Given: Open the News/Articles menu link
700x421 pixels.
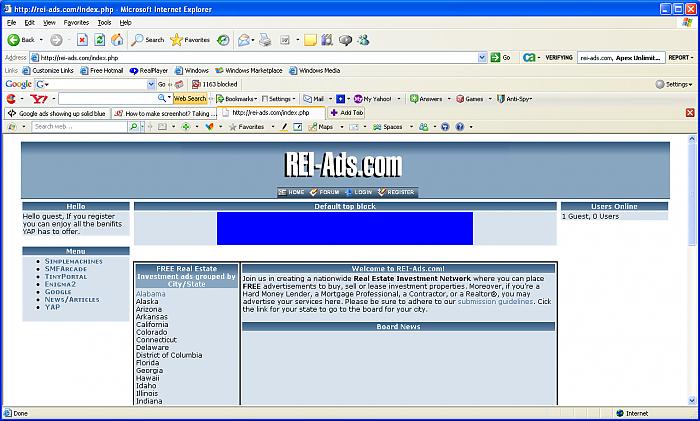Looking at the screenshot, I should coord(72,300).
